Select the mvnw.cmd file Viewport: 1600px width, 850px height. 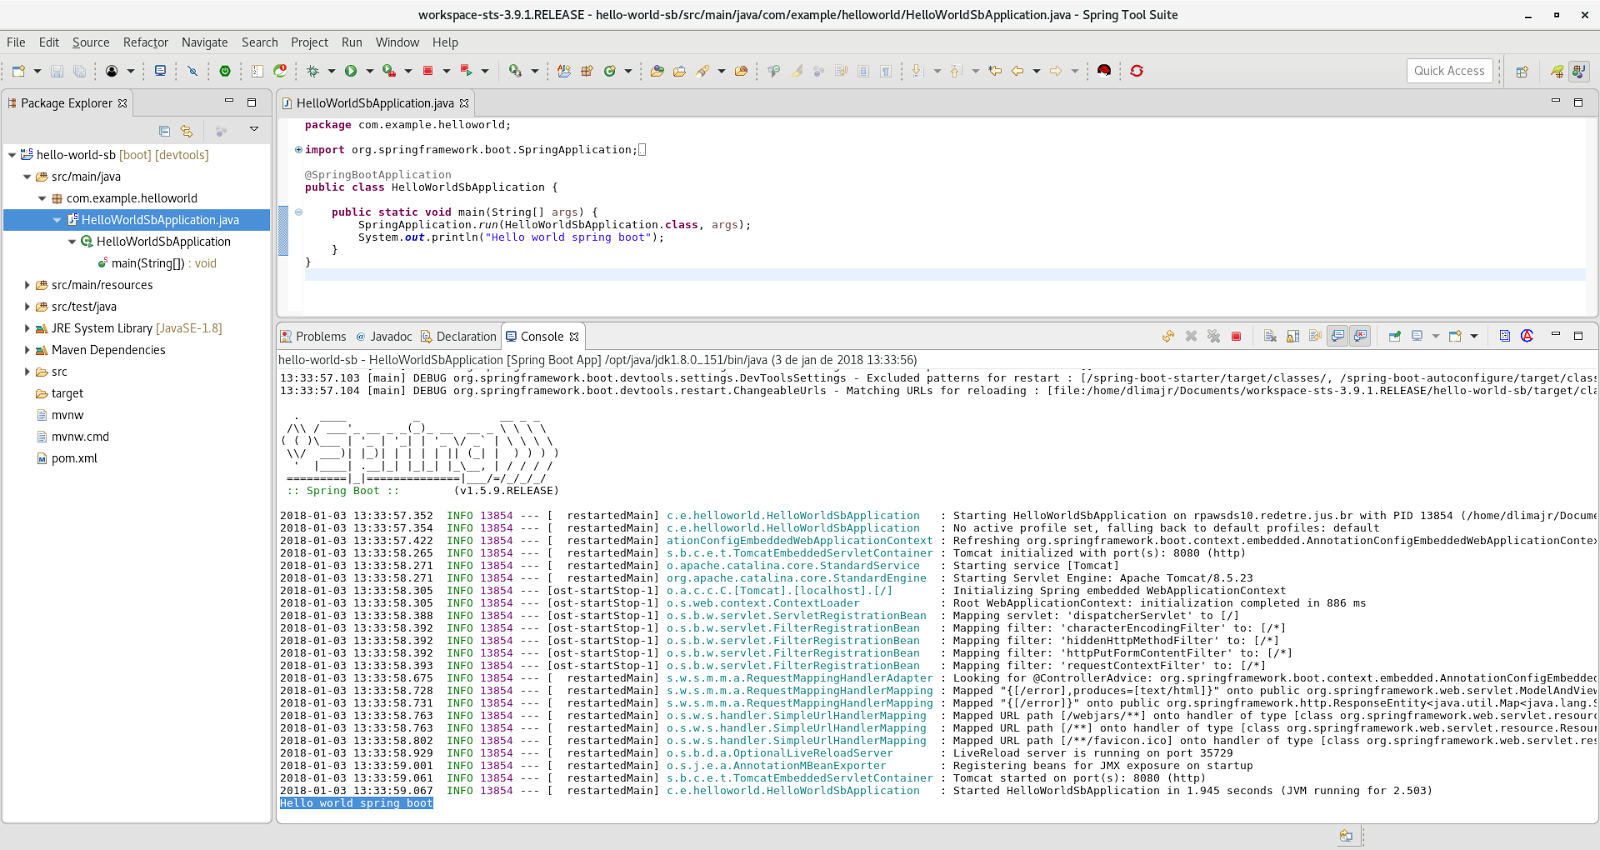tap(80, 437)
